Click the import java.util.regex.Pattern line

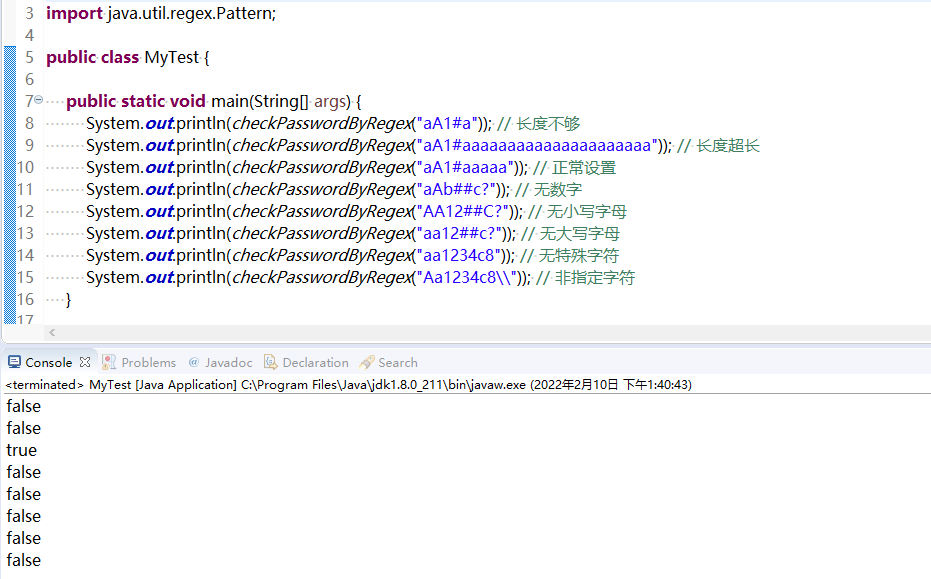click(x=161, y=13)
